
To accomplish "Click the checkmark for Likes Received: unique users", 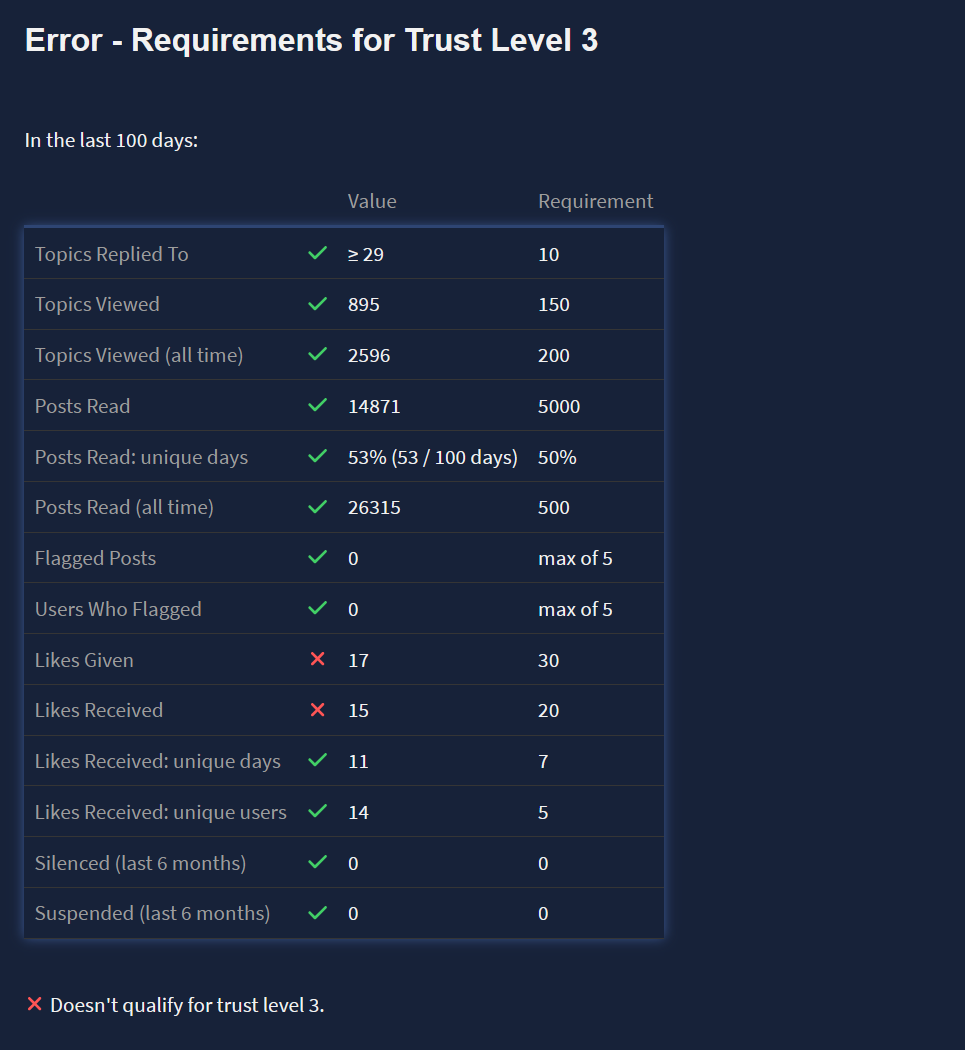I will click(317, 812).
